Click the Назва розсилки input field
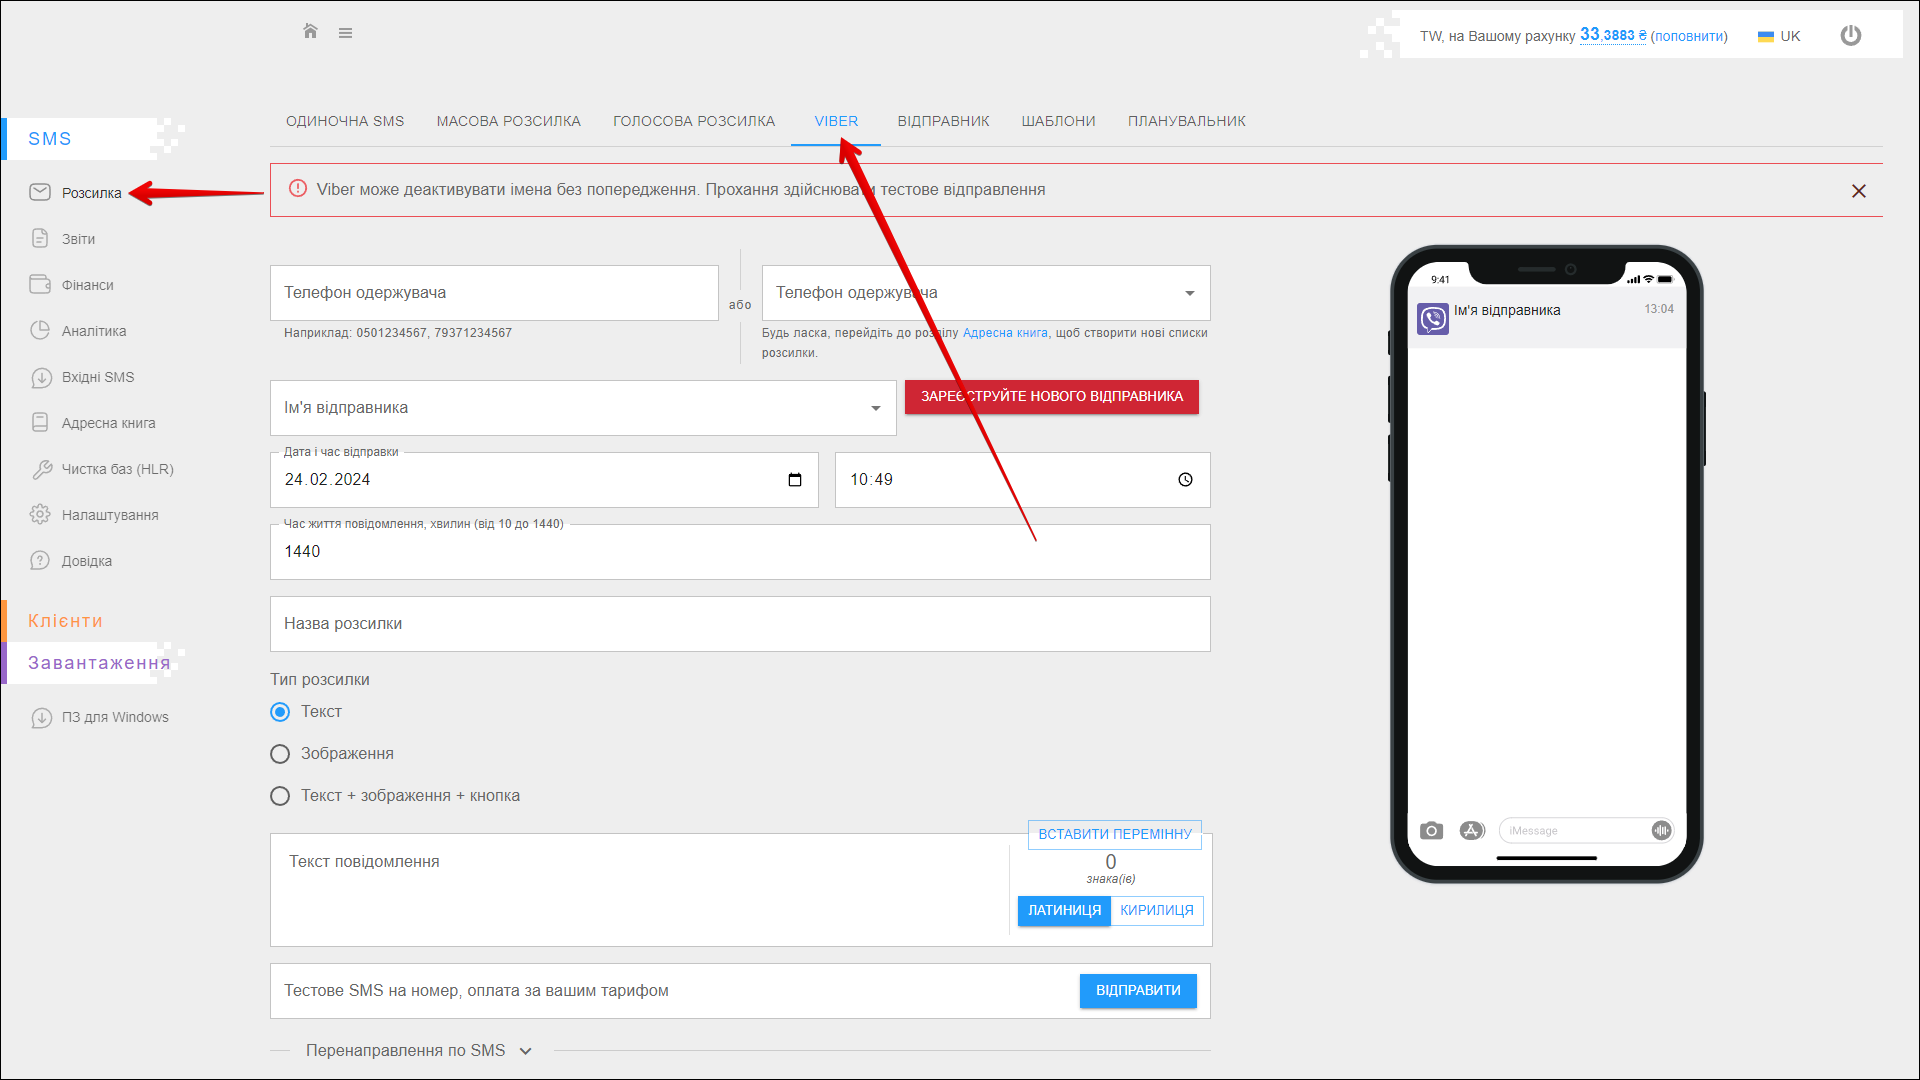1920x1080 pixels. (740, 624)
